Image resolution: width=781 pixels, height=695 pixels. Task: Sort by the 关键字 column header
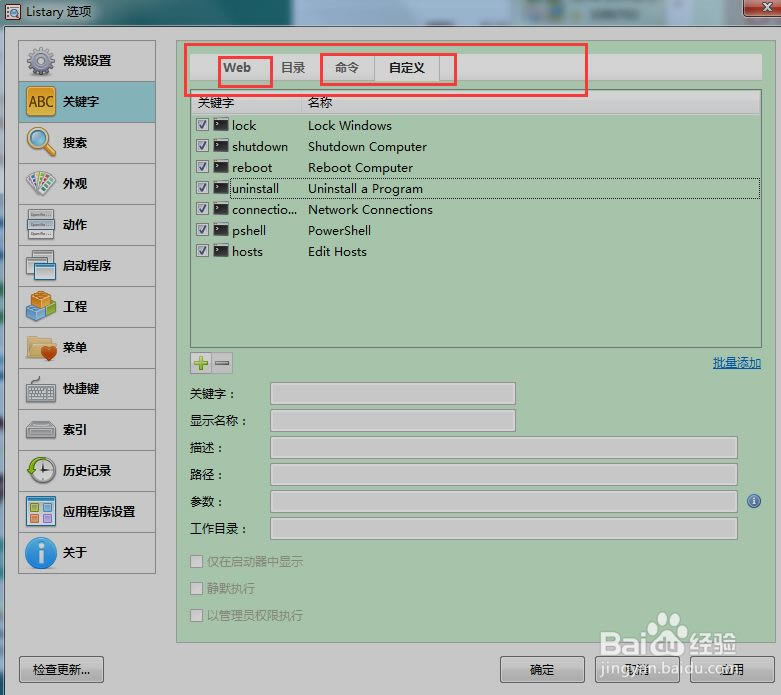(x=247, y=103)
